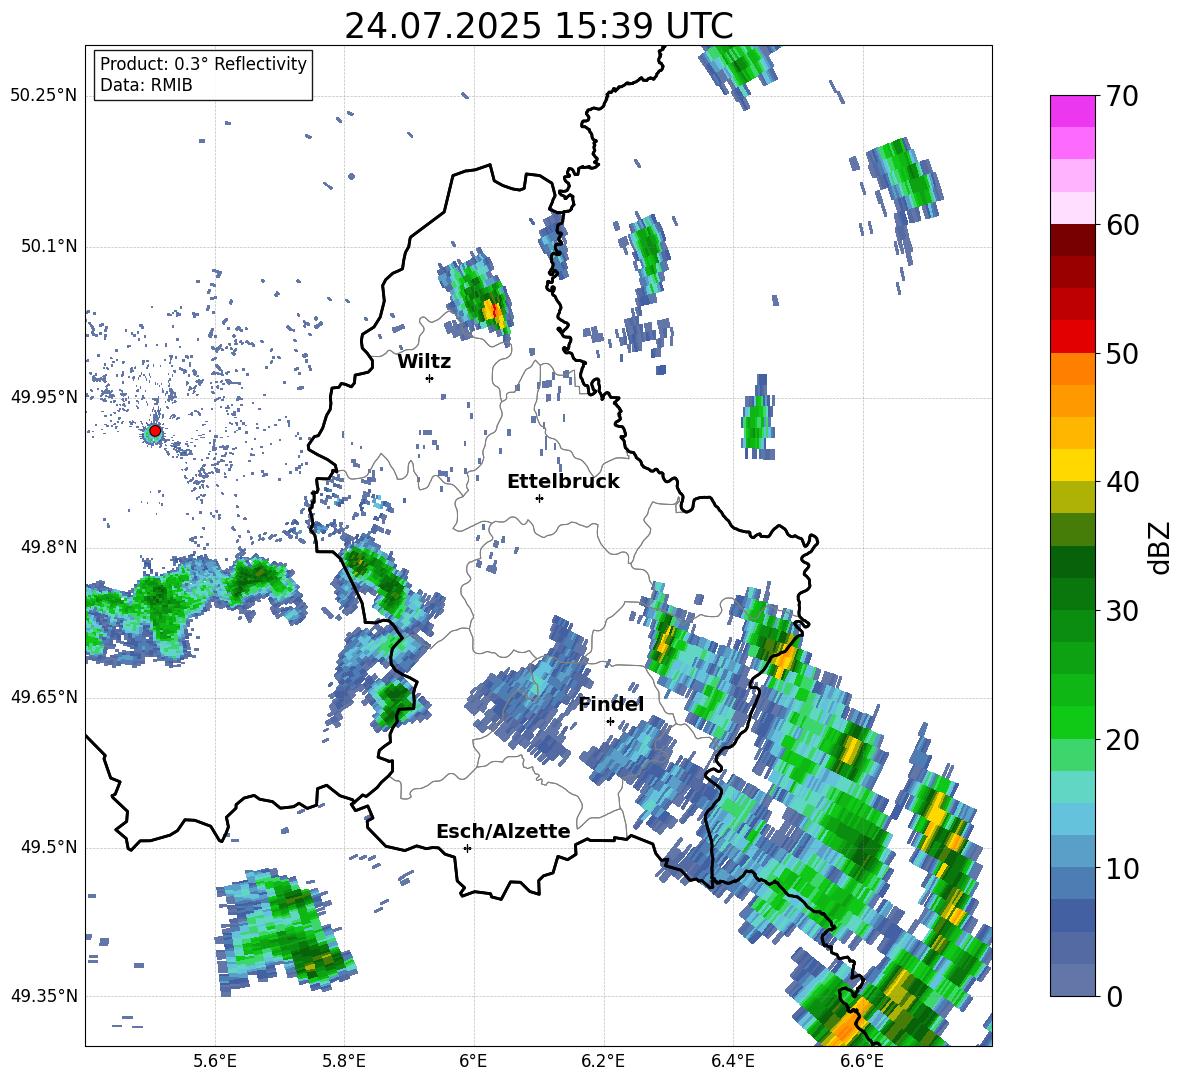Click the 6.4°E longitude label
The image size is (1184, 1081).
click(x=732, y=1061)
